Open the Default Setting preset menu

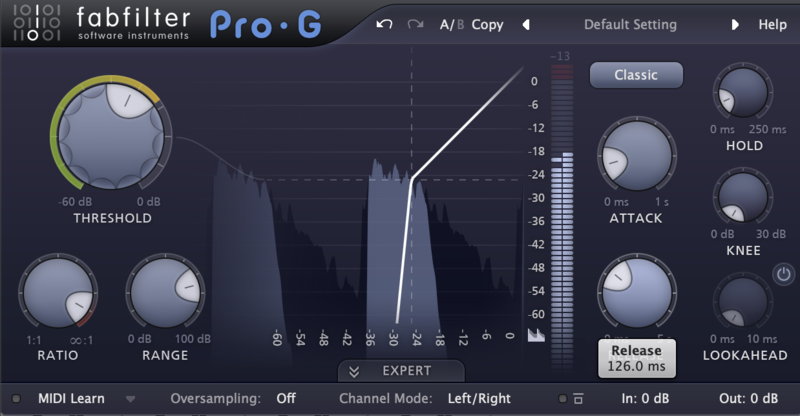tap(630, 25)
